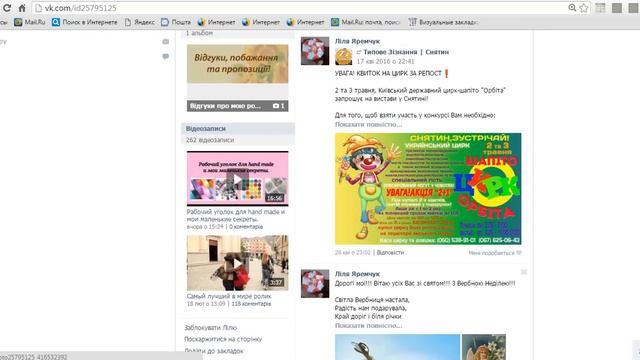The height and width of the screenshot is (360, 640).
Task: Click the speech bubble icon below it in left column
Action: (x=165, y=57)
